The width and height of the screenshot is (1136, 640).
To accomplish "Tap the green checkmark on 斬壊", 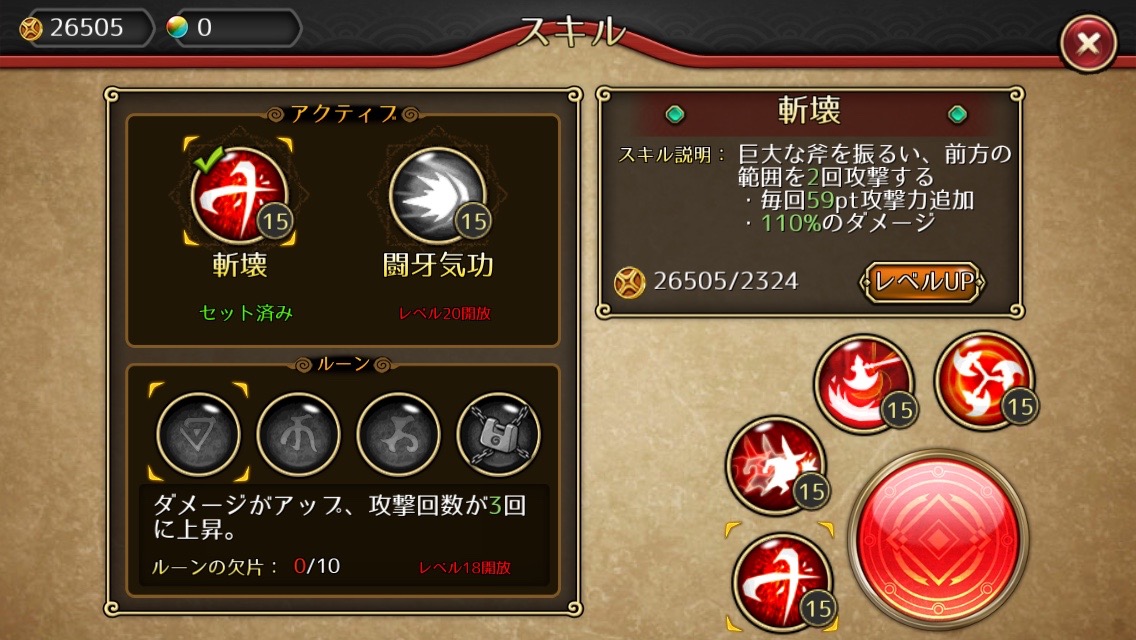I will 208,159.
